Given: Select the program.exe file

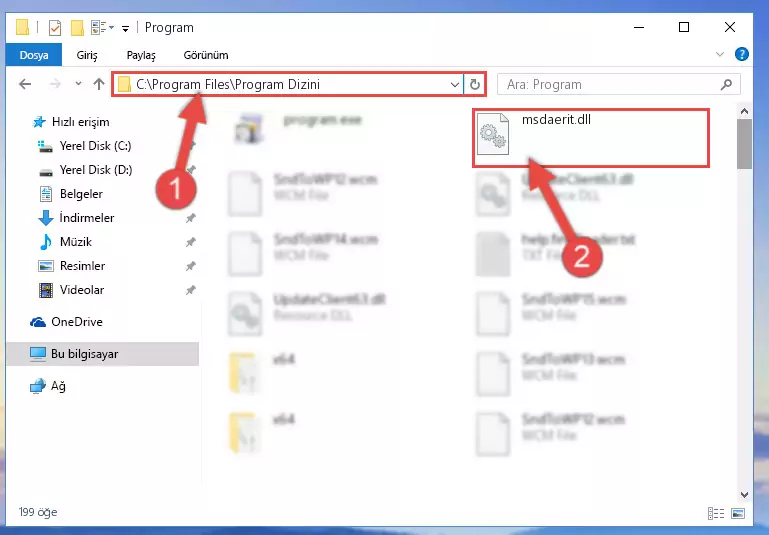Looking at the screenshot, I should tap(322, 120).
